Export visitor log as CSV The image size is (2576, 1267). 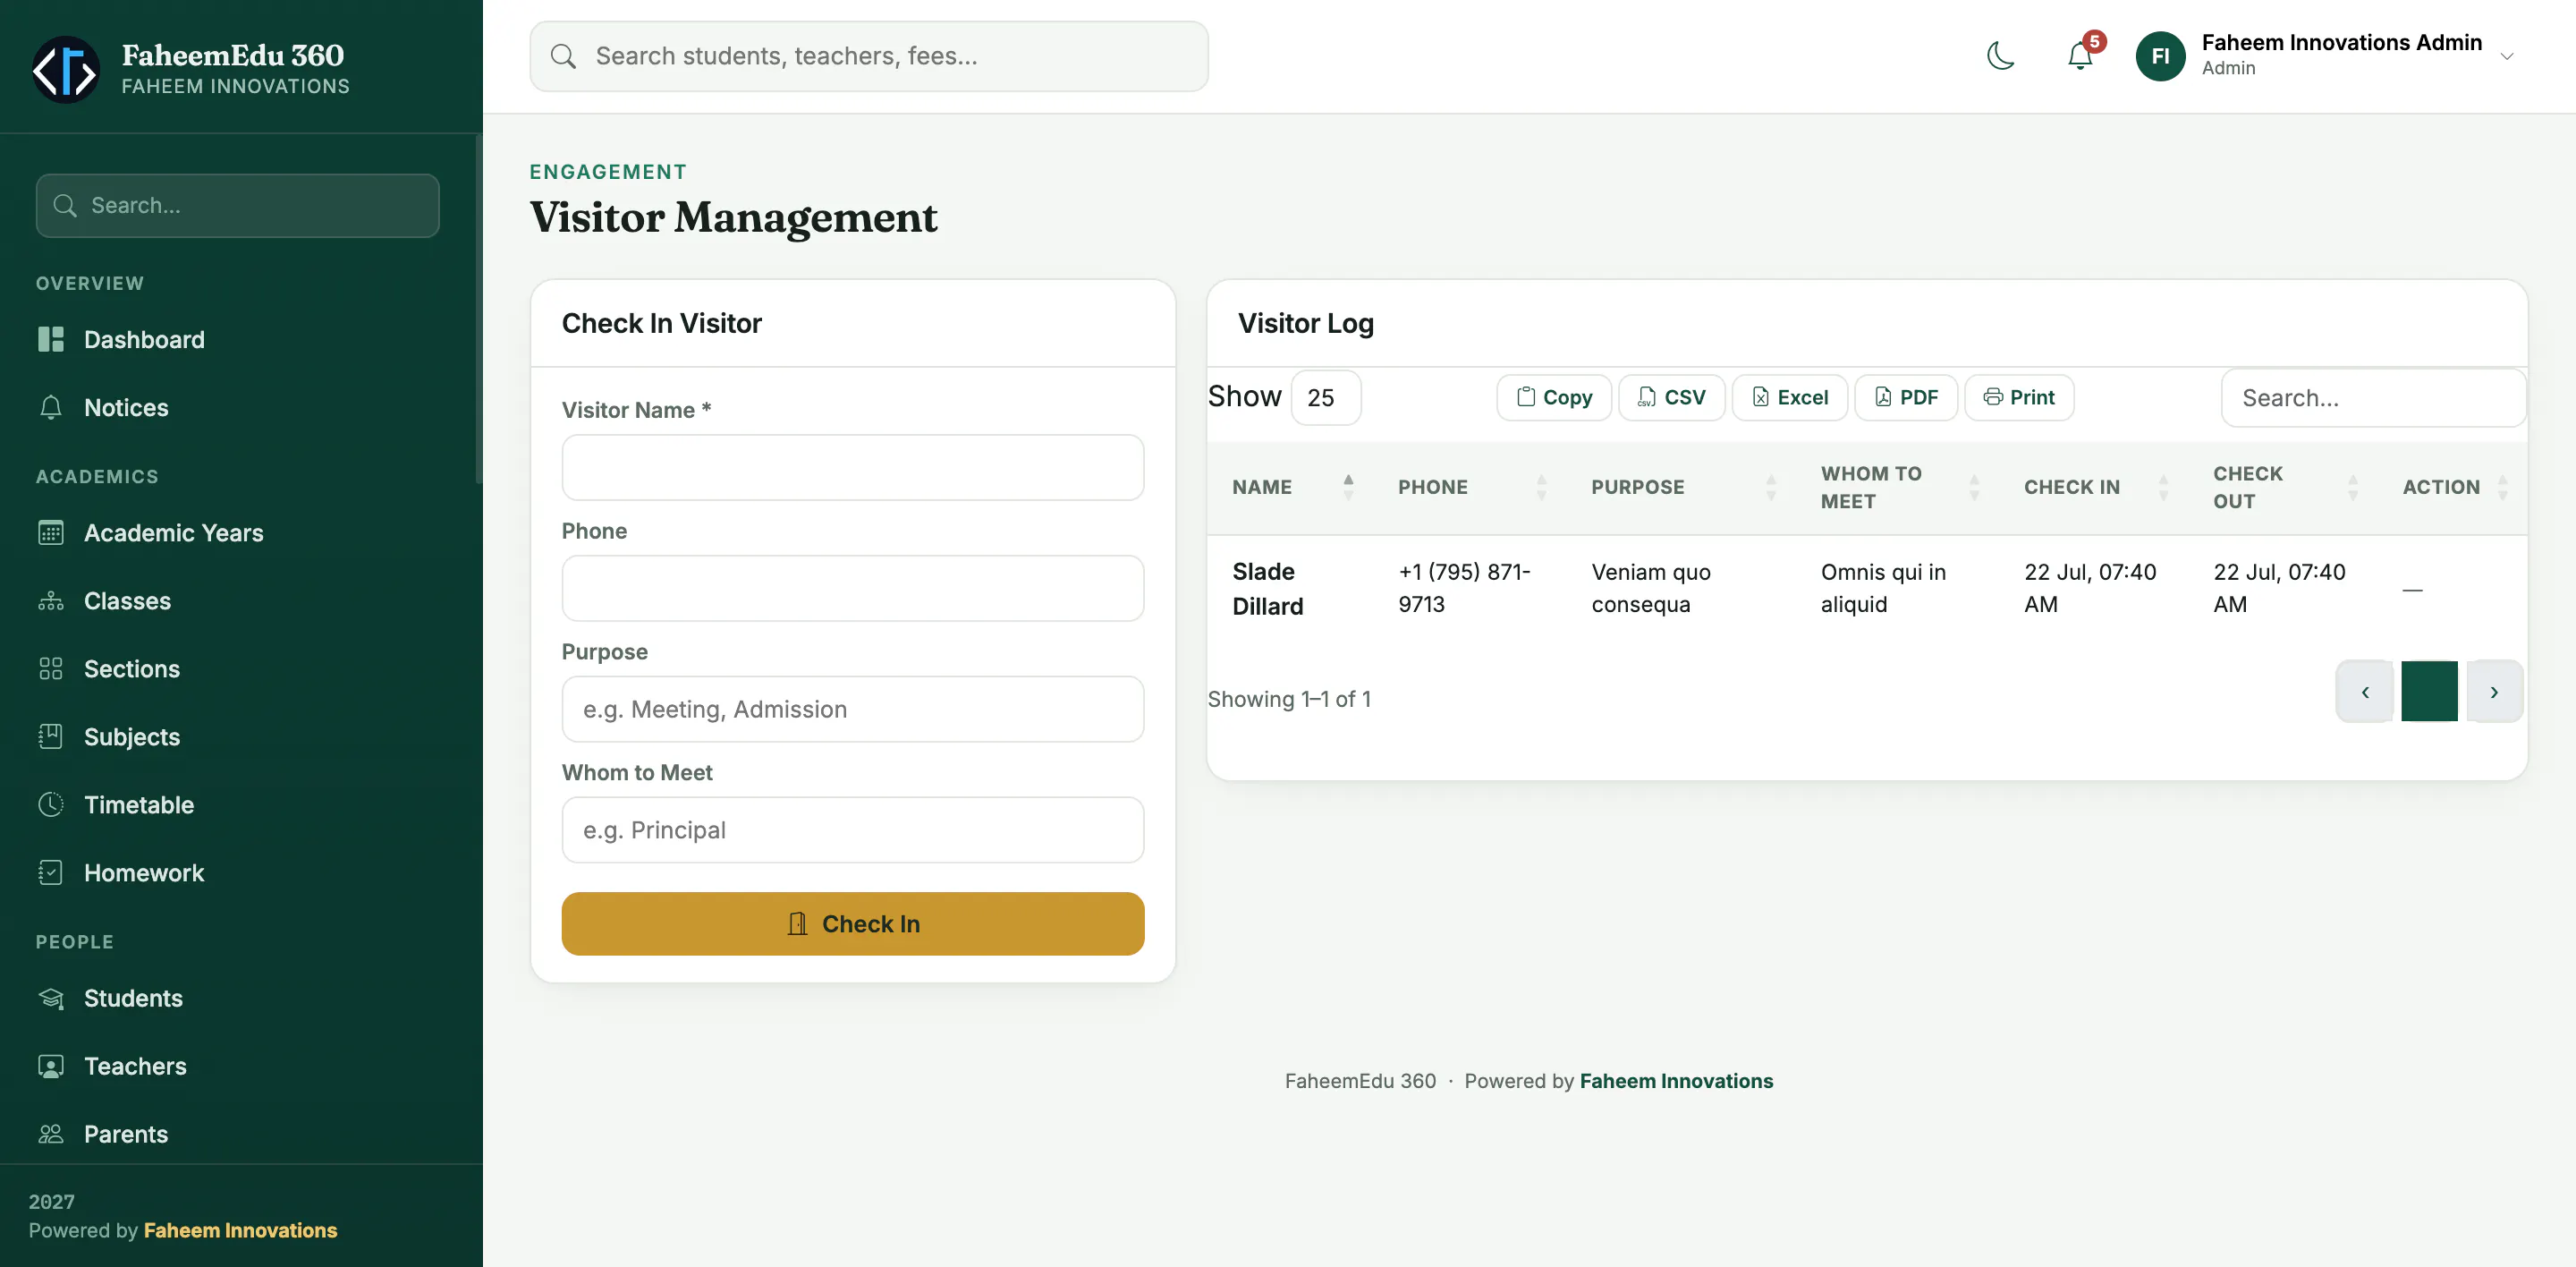click(1671, 398)
